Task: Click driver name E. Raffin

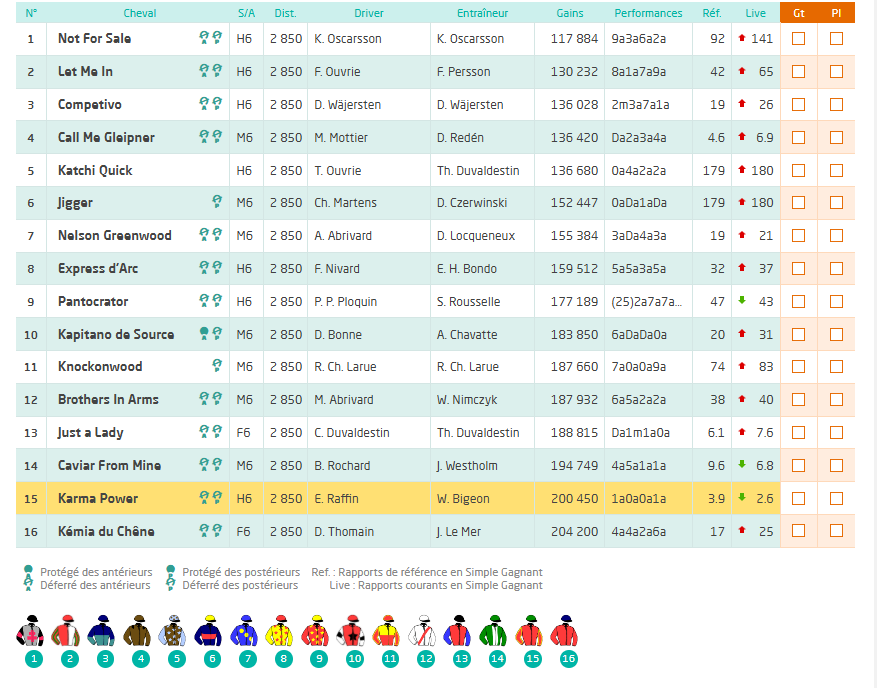Action: pos(335,499)
